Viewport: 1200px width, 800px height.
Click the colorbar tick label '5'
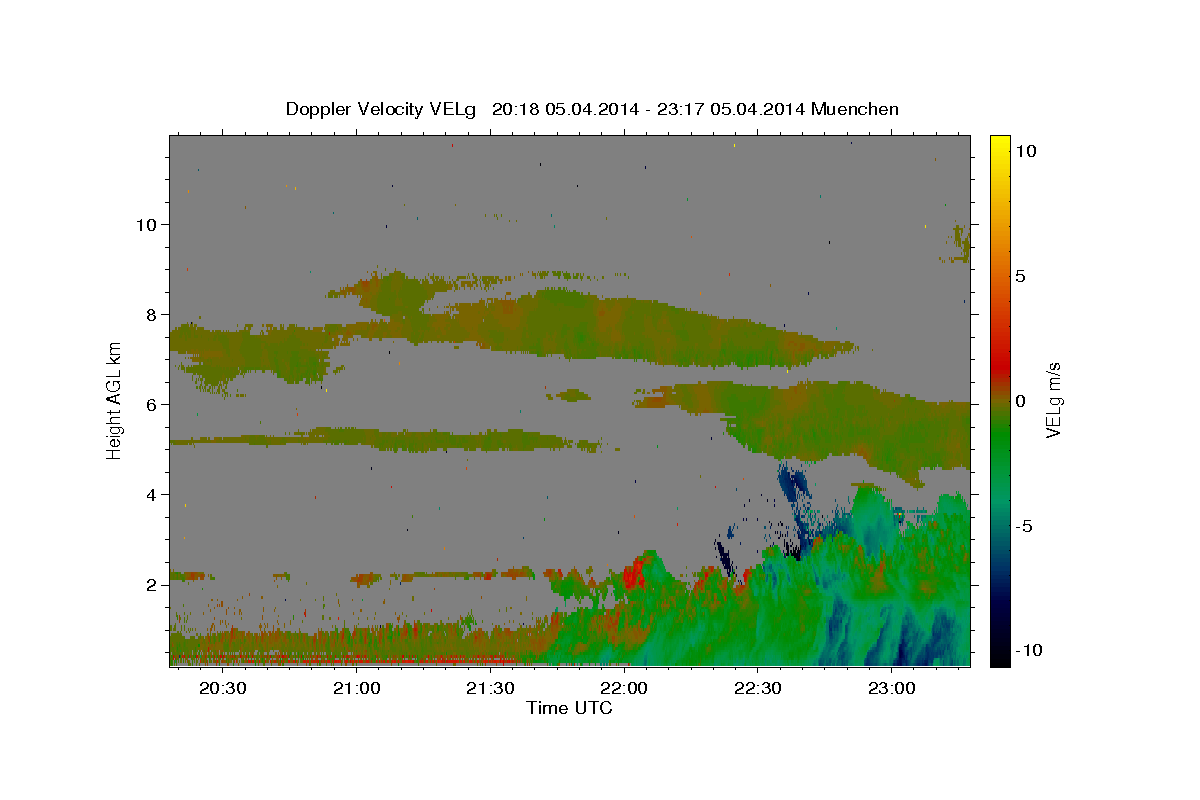[x=1020, y=276]
